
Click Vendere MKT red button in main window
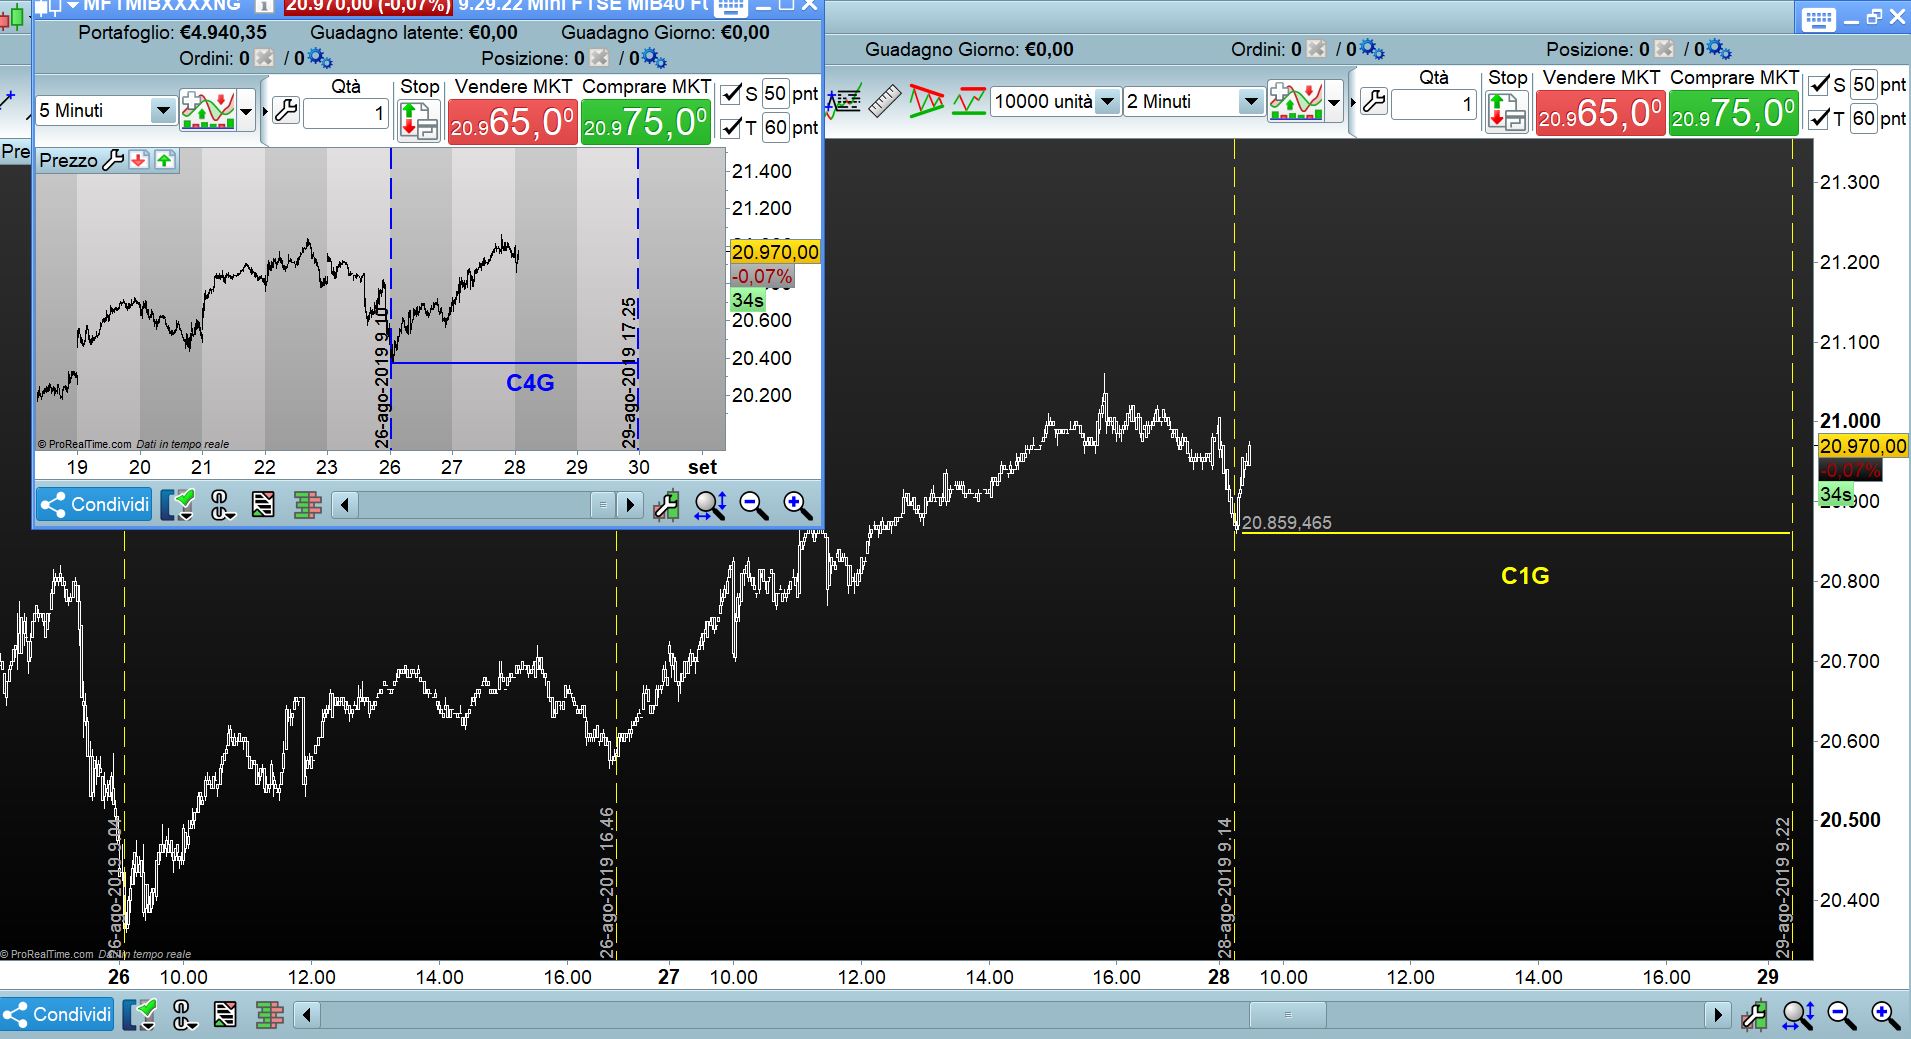pos(1600,113)
